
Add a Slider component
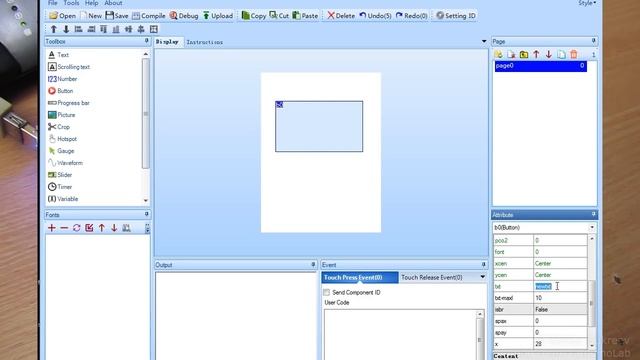[x=60, y=175]
